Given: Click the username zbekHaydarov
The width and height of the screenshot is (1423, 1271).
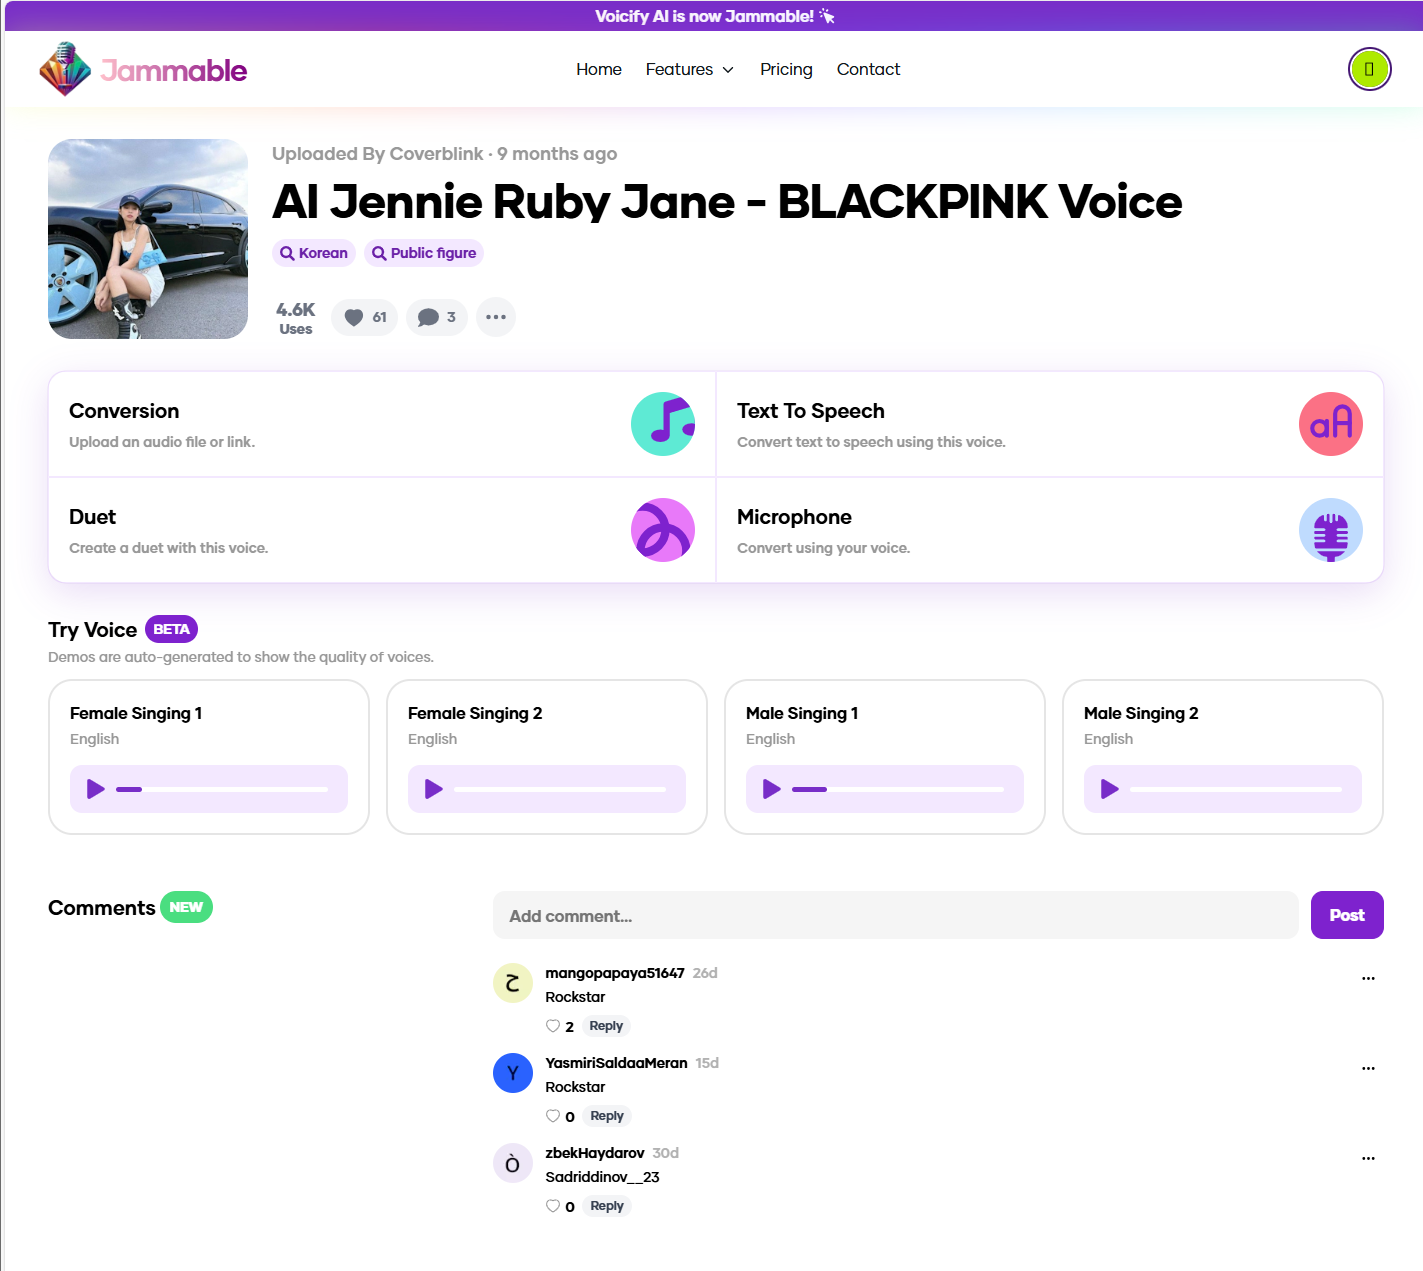Looking at the screenshot, I should click(x=595, y=1153).
